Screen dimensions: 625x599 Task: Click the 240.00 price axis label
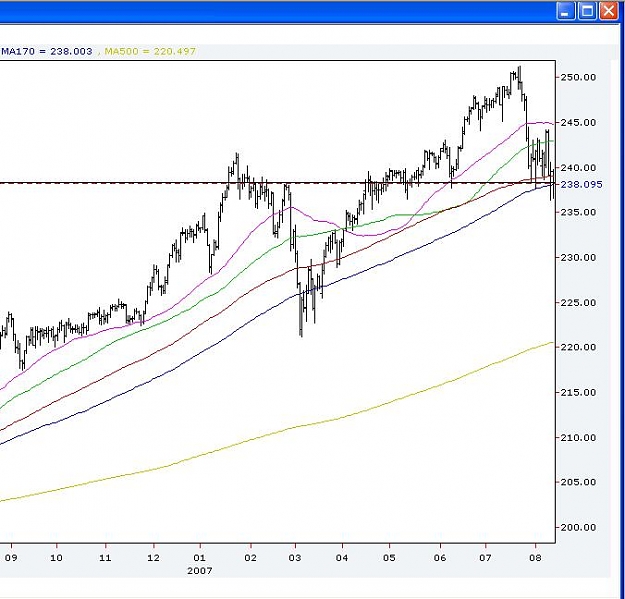578,167
